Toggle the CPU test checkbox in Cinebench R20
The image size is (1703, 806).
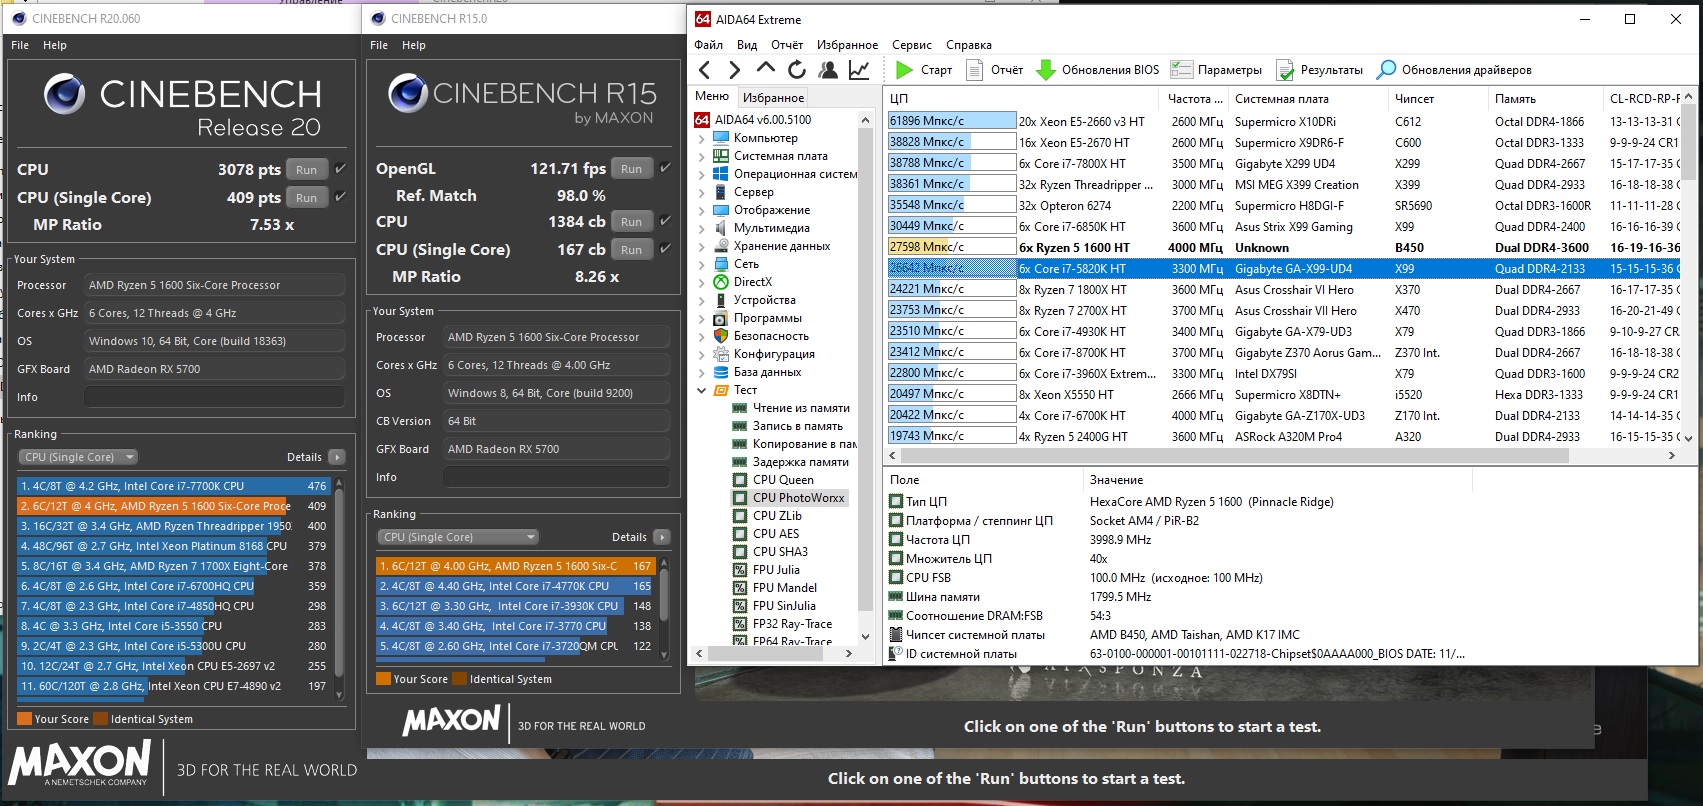point(340,169)
